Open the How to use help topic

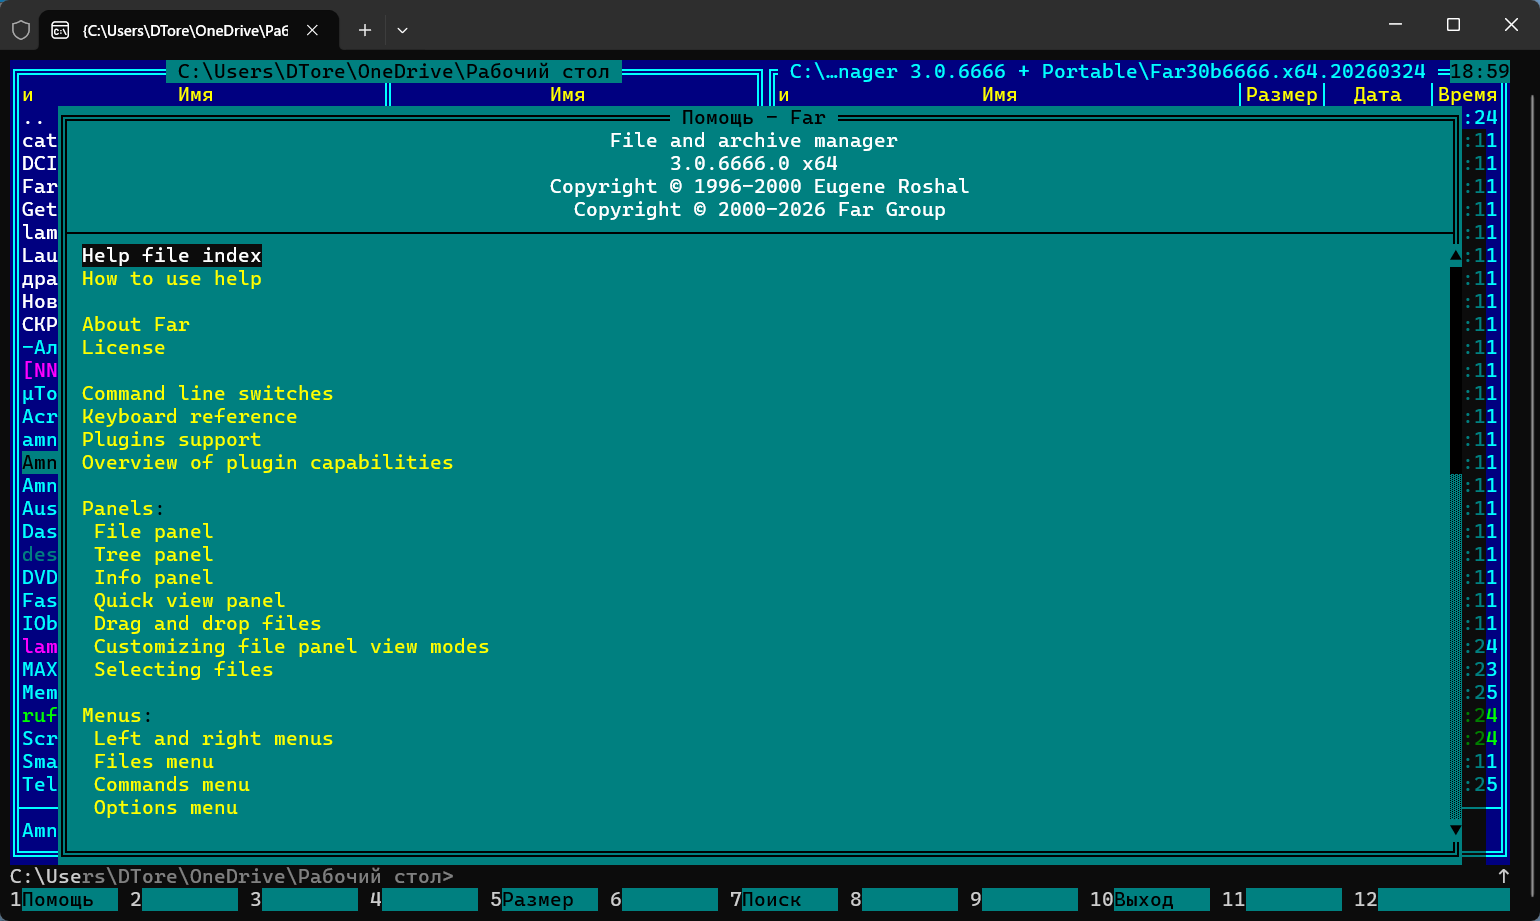[171, 279]
